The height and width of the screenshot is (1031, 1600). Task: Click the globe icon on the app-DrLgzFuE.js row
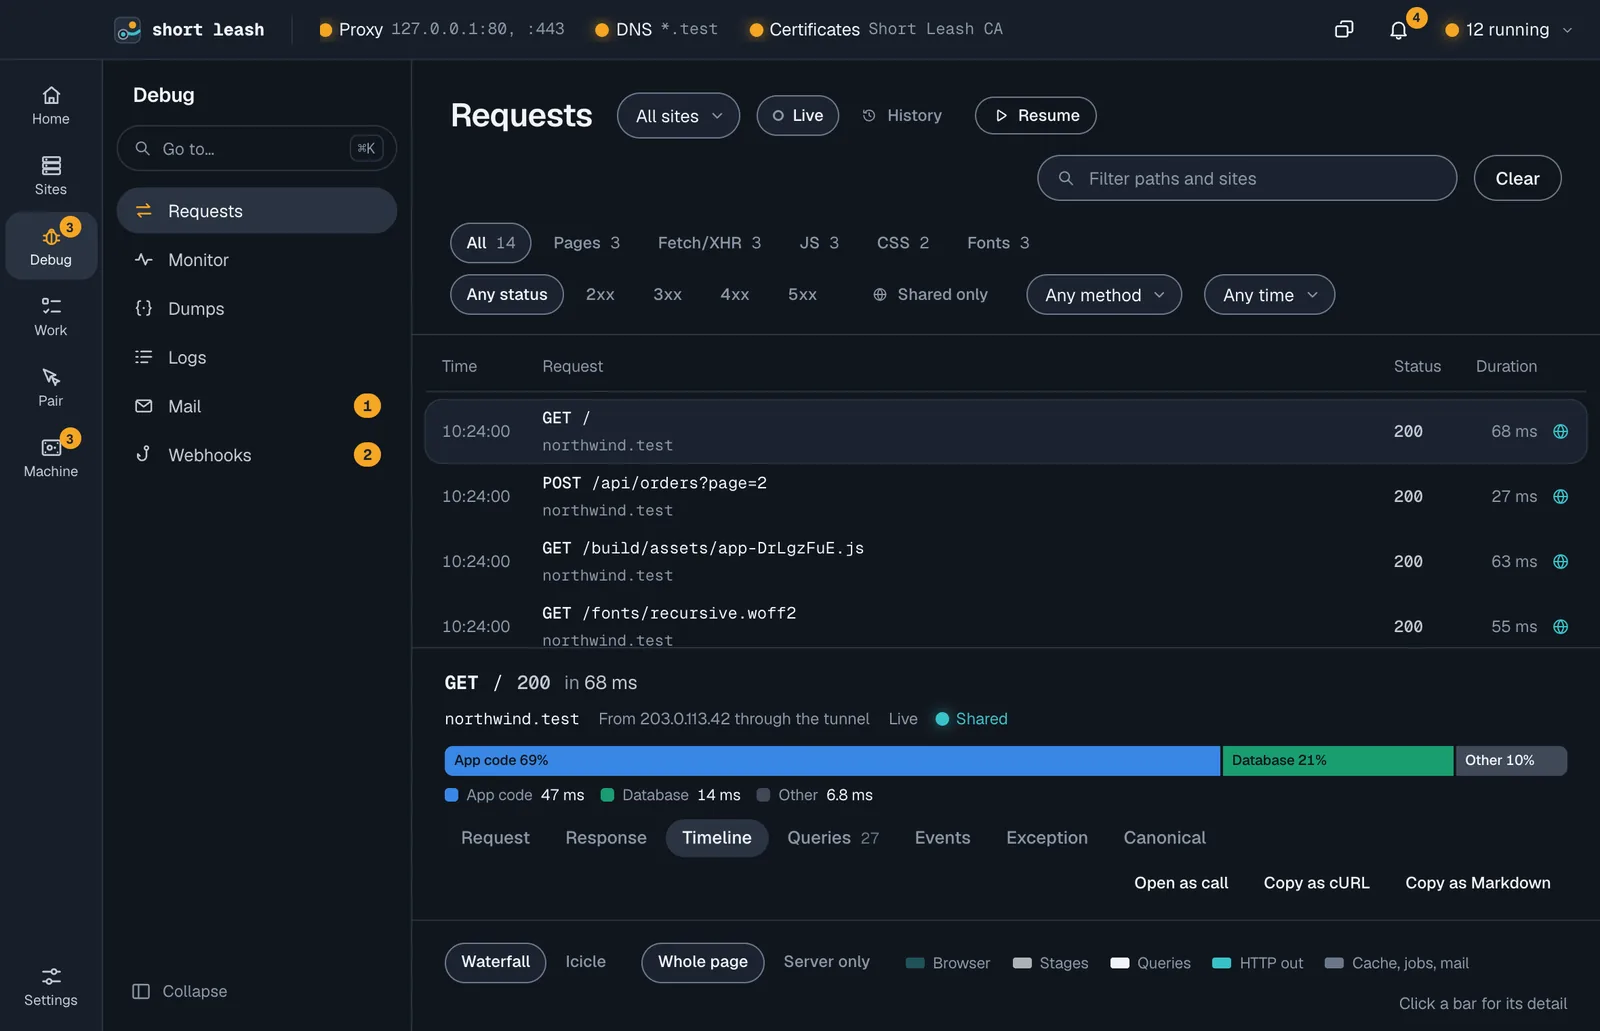click(x=1560, y=561)
